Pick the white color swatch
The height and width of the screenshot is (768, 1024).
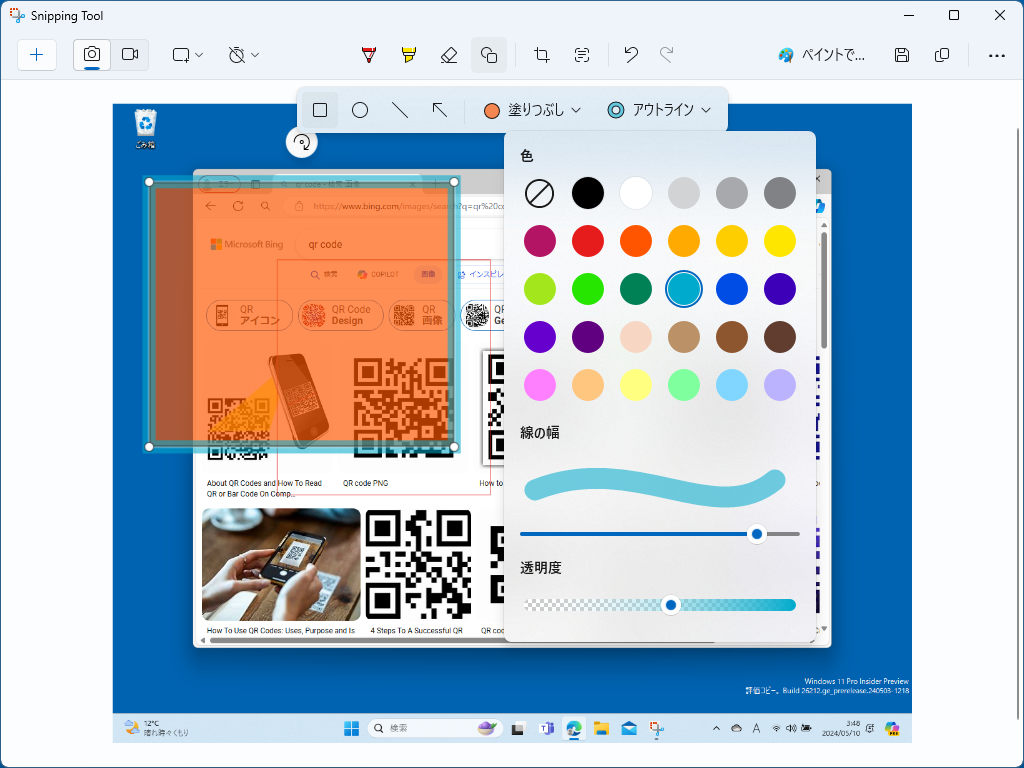click(x=635, y=193)
